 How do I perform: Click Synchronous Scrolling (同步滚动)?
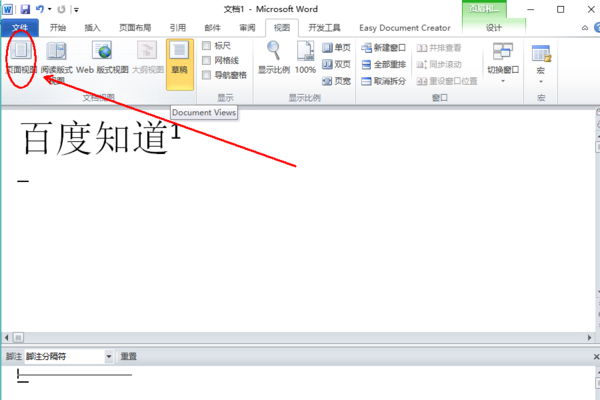click(439, 64)
